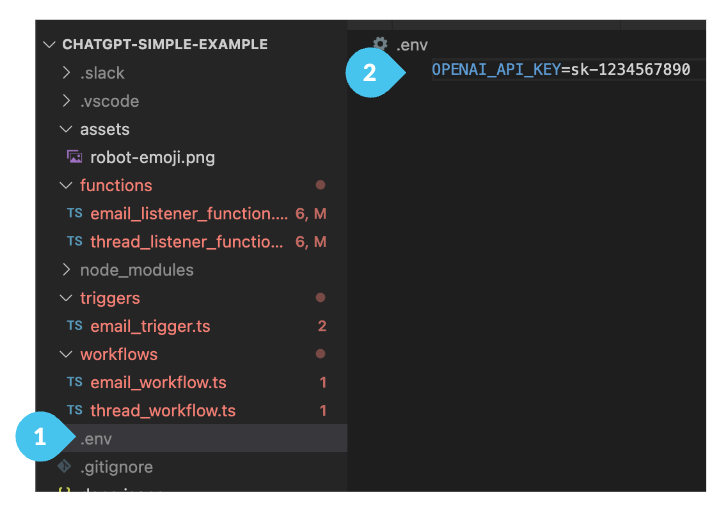Click TS icon of thread_workflow.ts
Viewport: 728px width, 514px height.
click(75, 410)
